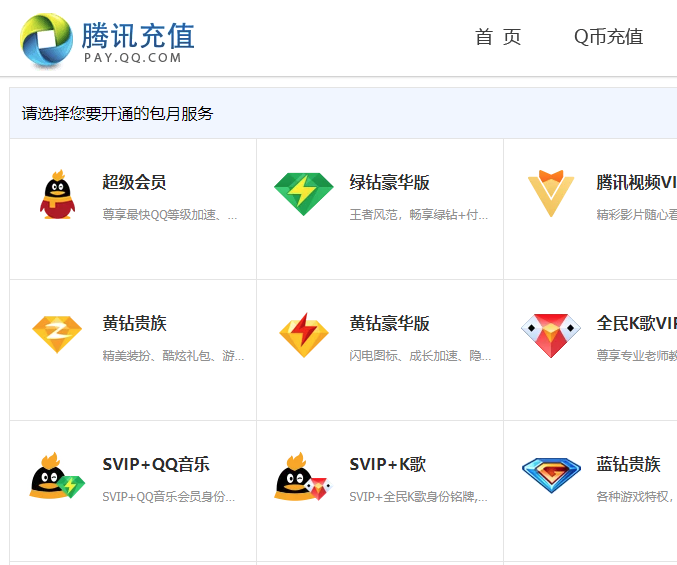Select the 蓝钻贵族 service title
Image resolution: width=677 pixels, height=565 pixels.
[628, 464]
